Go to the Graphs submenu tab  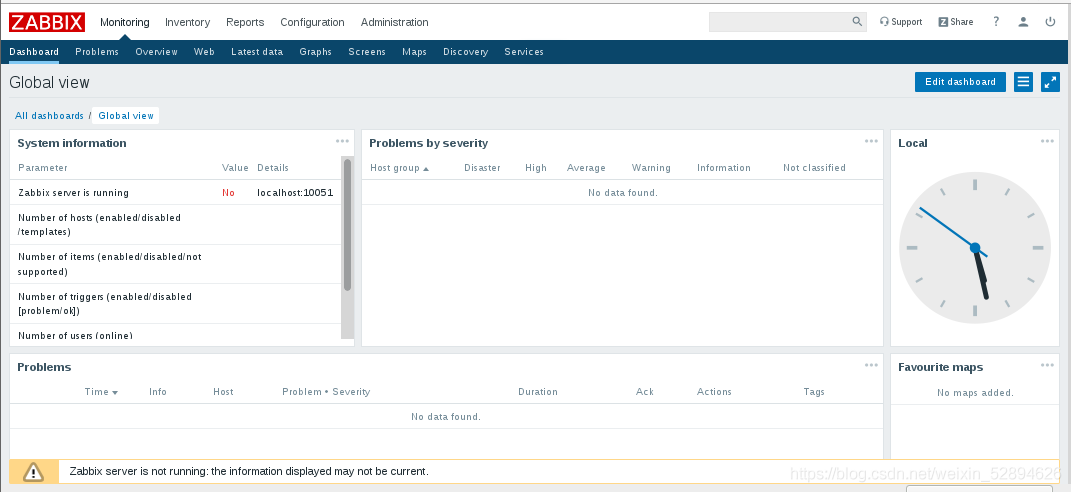click(x=316, y=52)
